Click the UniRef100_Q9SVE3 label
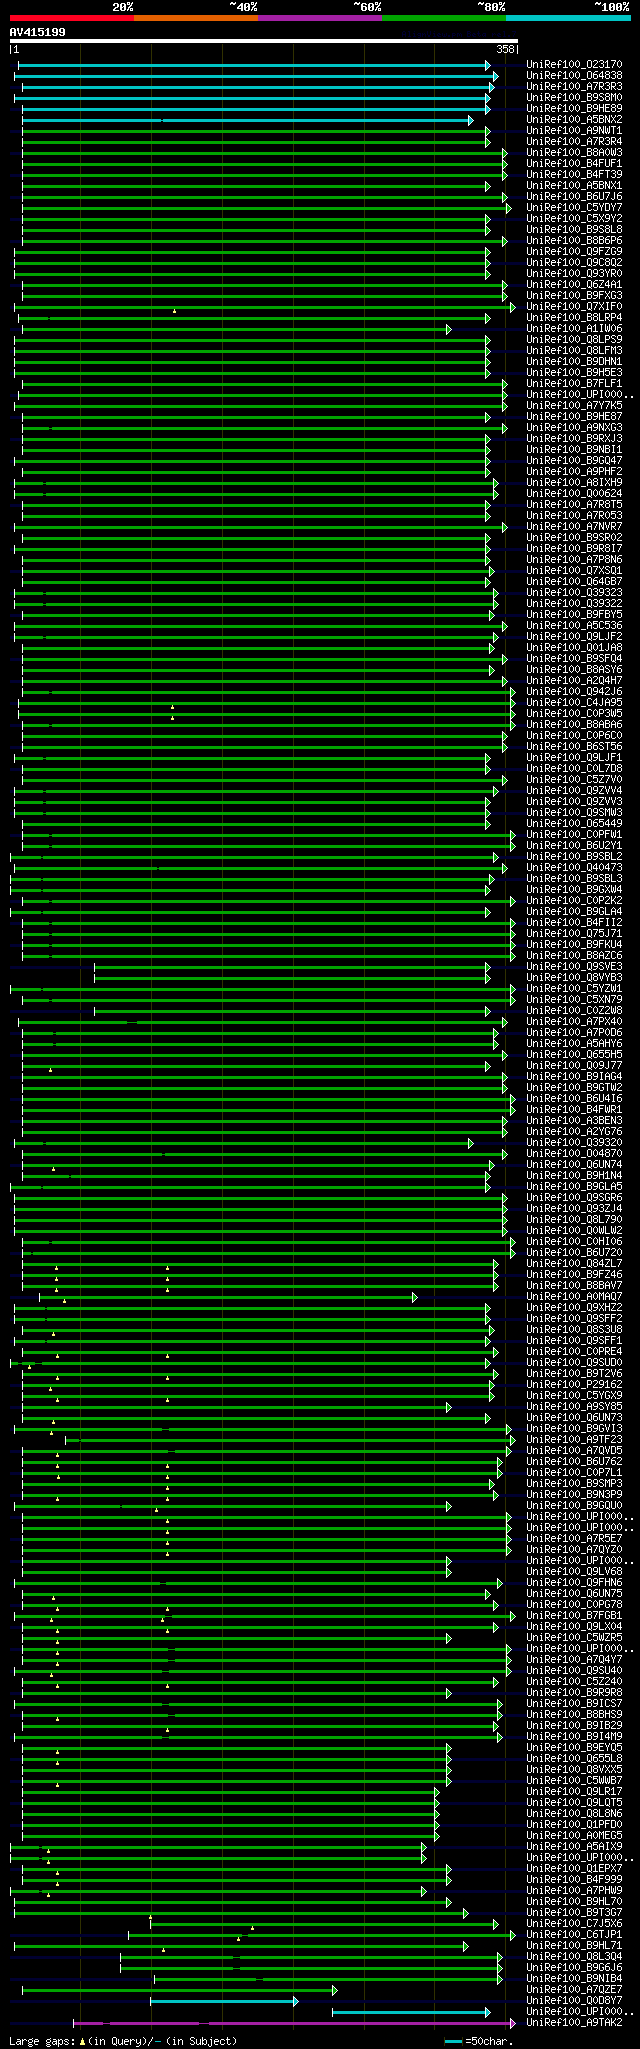 (574, 967)
